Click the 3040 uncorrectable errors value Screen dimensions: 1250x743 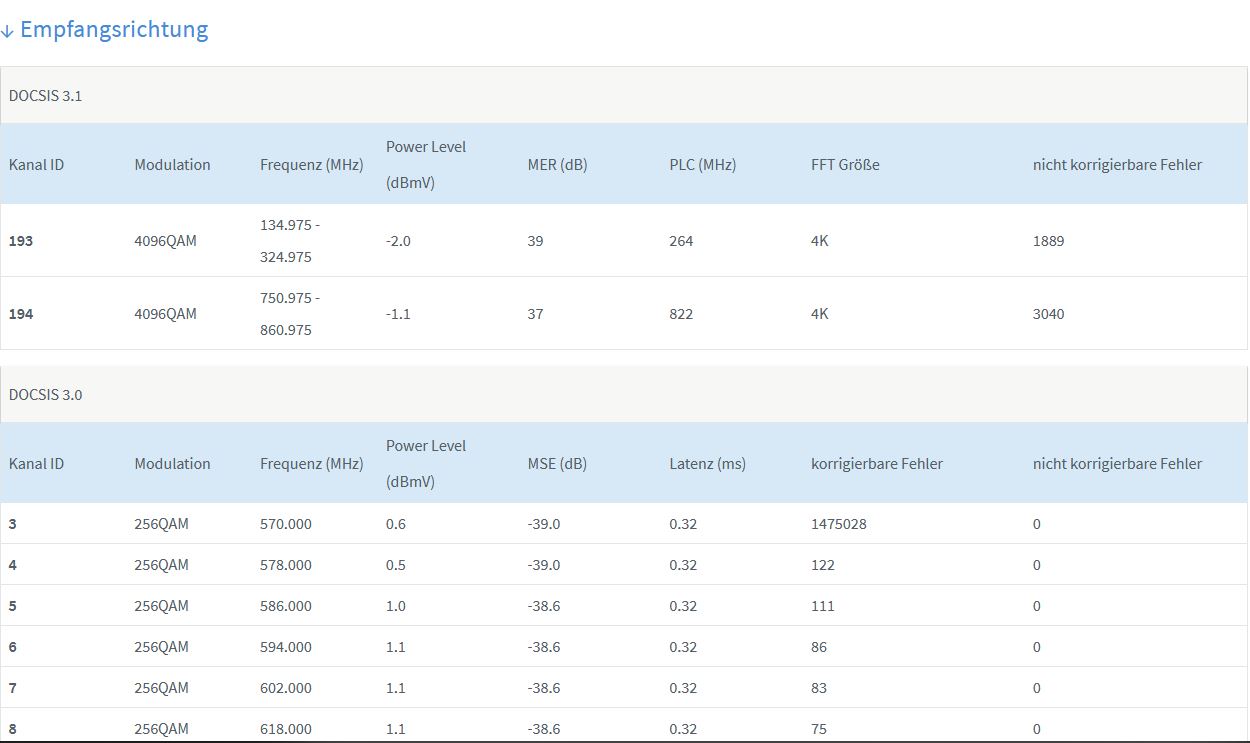click(x=1048, y=314)
